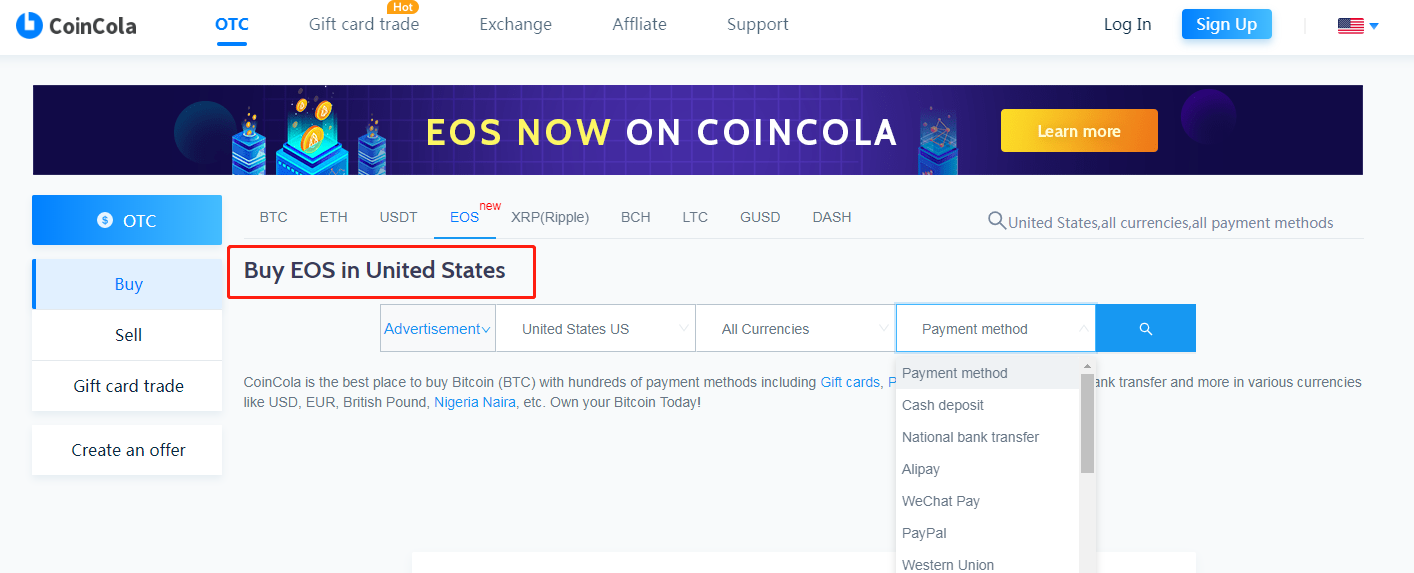Switch to the BTC coin tab
The width and height of the screenshot is (1414, 573).
tap(273, 217)
